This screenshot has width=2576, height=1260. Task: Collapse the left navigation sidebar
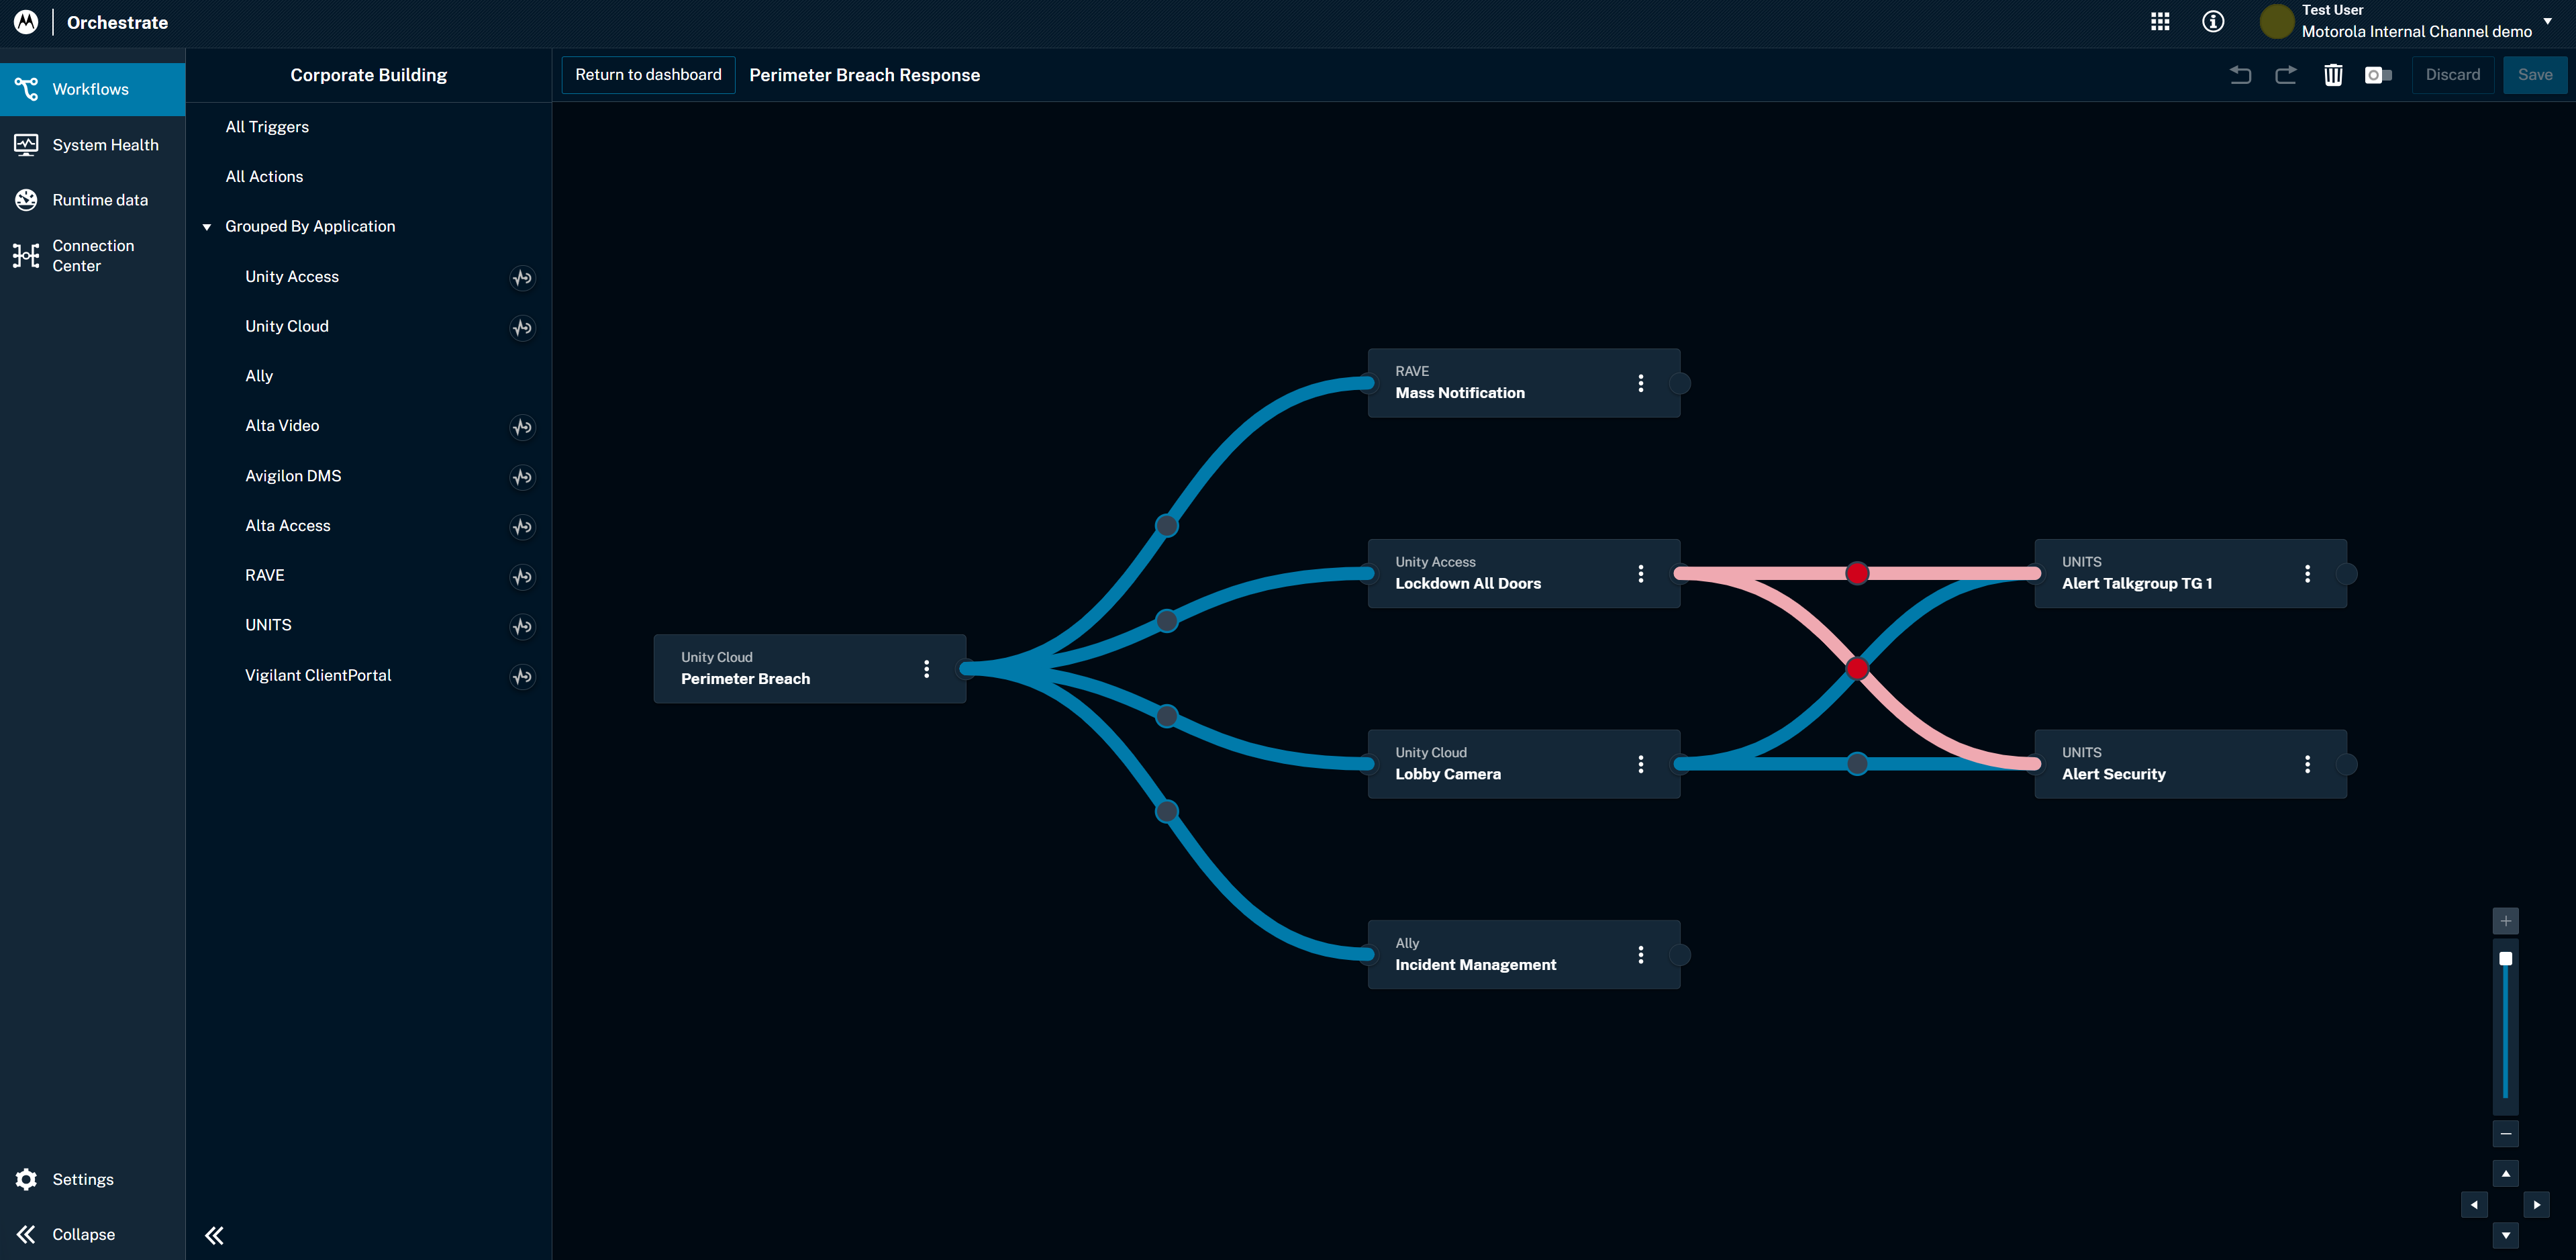pyautogui.click(x=92, y=1234)
